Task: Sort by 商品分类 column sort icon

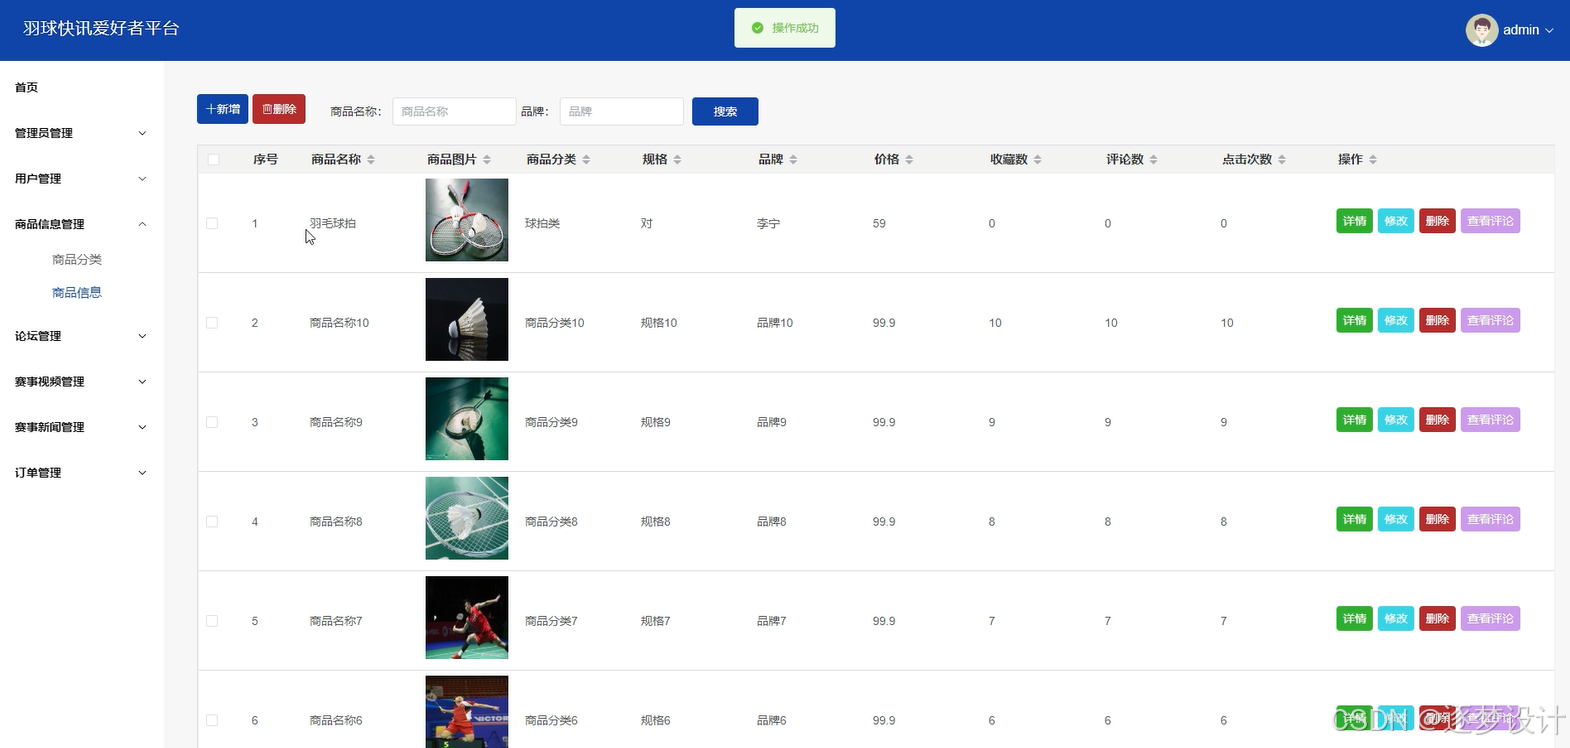Action: pyautogui.click(x=586, y=160)
